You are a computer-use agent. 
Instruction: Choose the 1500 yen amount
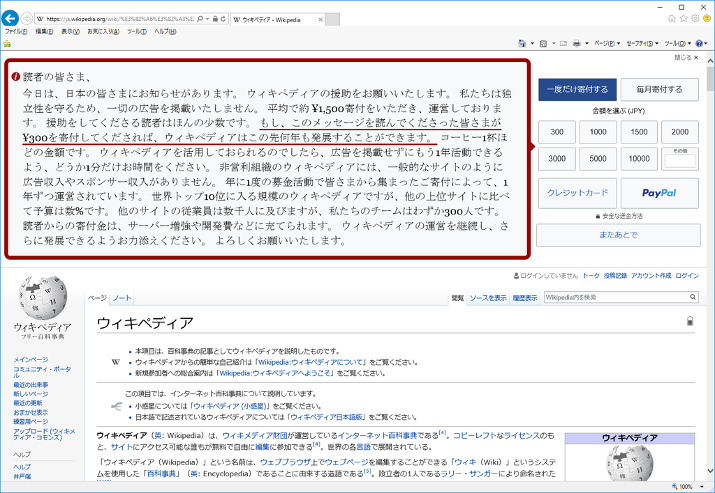tap(639, 132)
